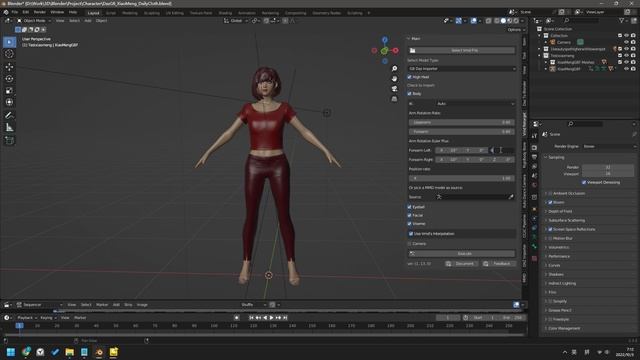Open the outliner filter funnel icon
This screenshot has width=640, height=360.
(x=621, y=20)
